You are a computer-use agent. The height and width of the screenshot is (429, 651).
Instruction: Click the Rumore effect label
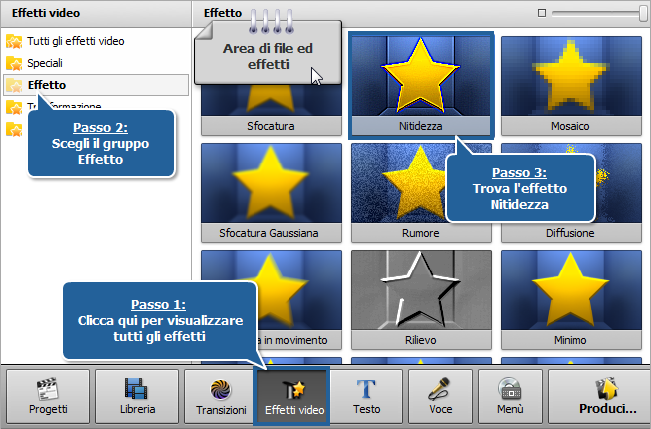421,233
